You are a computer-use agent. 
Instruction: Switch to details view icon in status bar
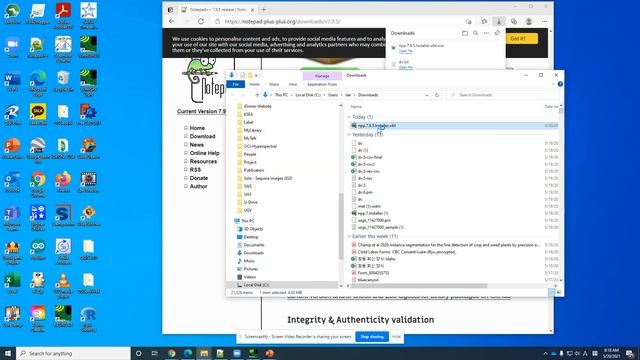(x=552, y=292)
